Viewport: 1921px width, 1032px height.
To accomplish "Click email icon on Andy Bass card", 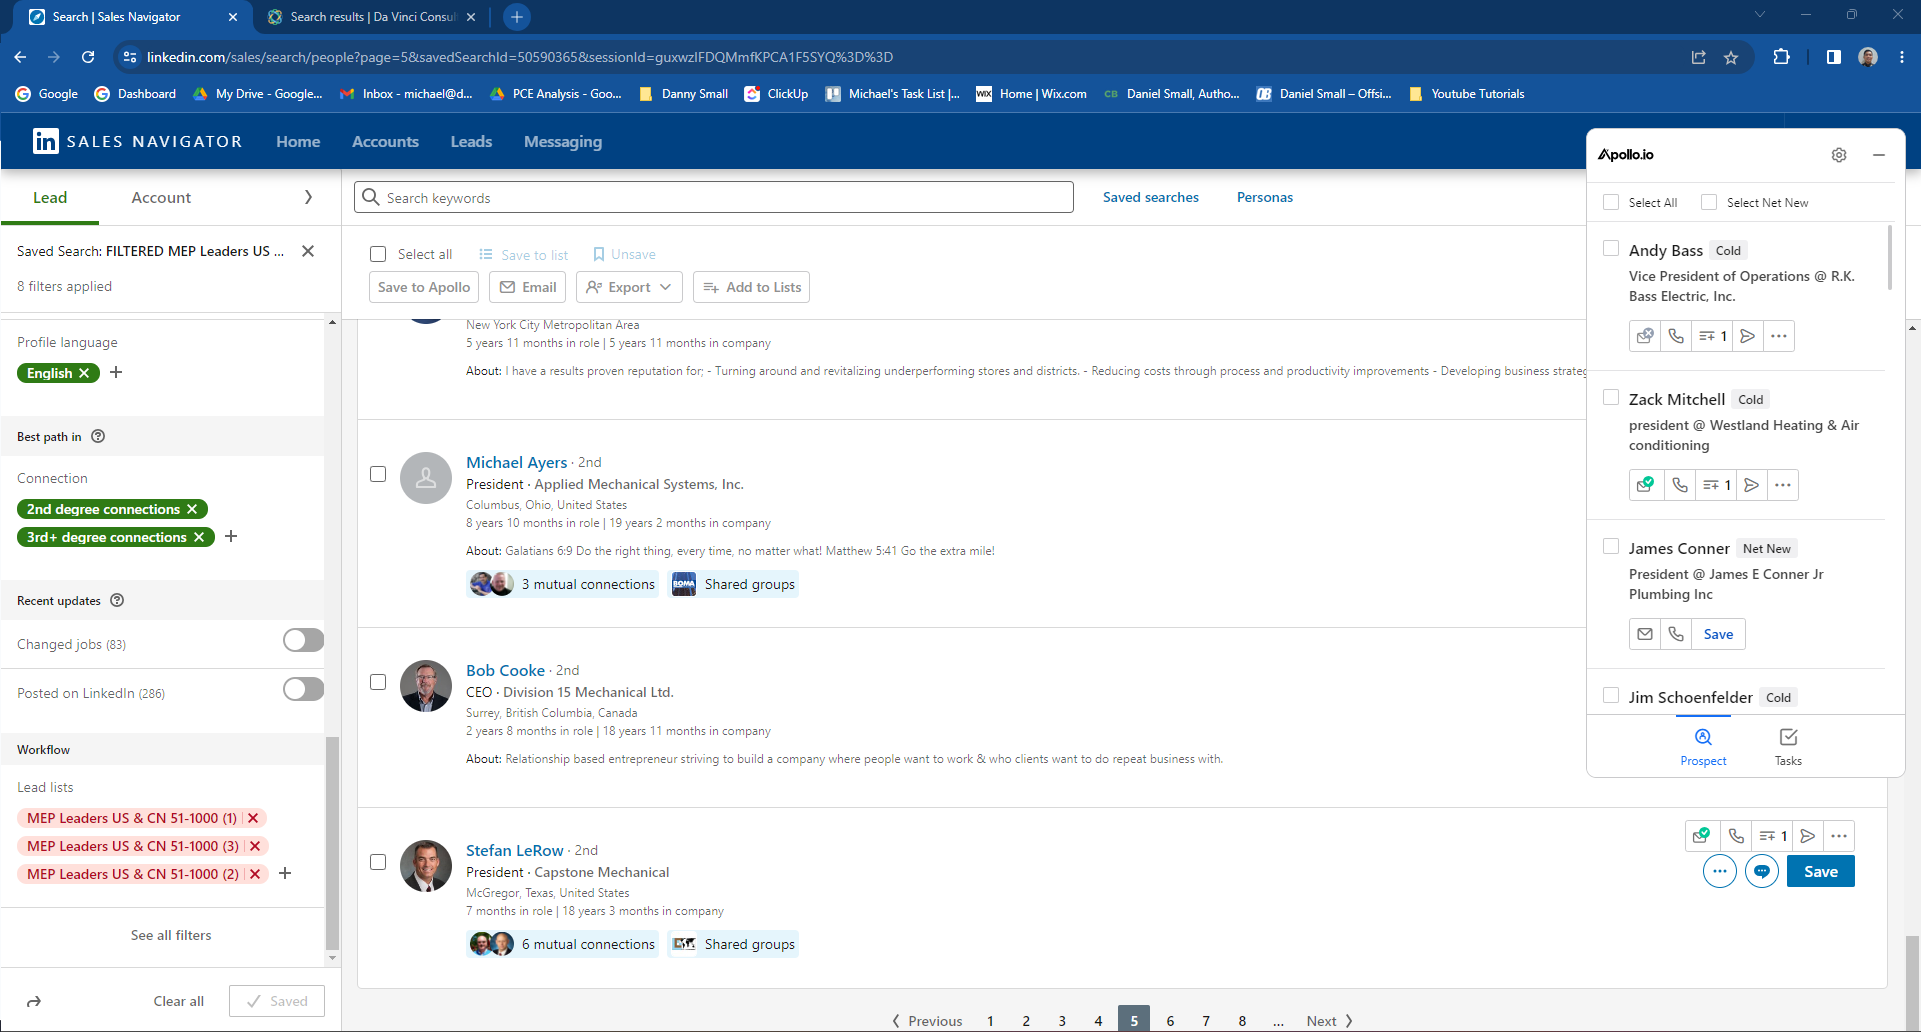I will point(1645,336).
